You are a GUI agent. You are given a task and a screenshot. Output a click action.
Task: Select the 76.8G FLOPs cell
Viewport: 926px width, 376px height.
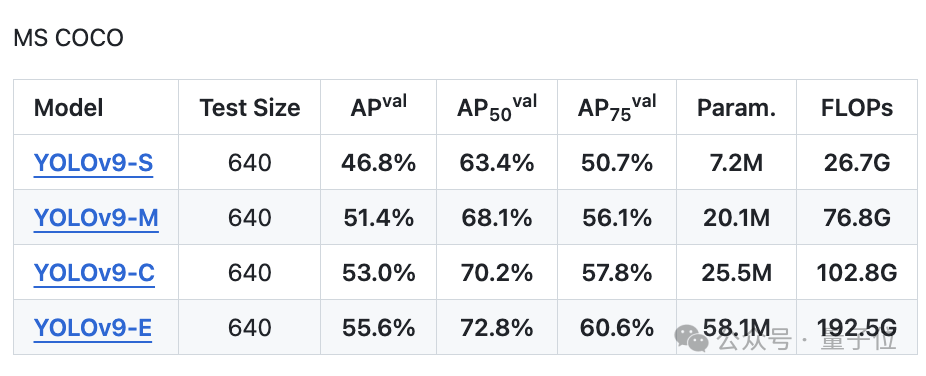(857, 218)
